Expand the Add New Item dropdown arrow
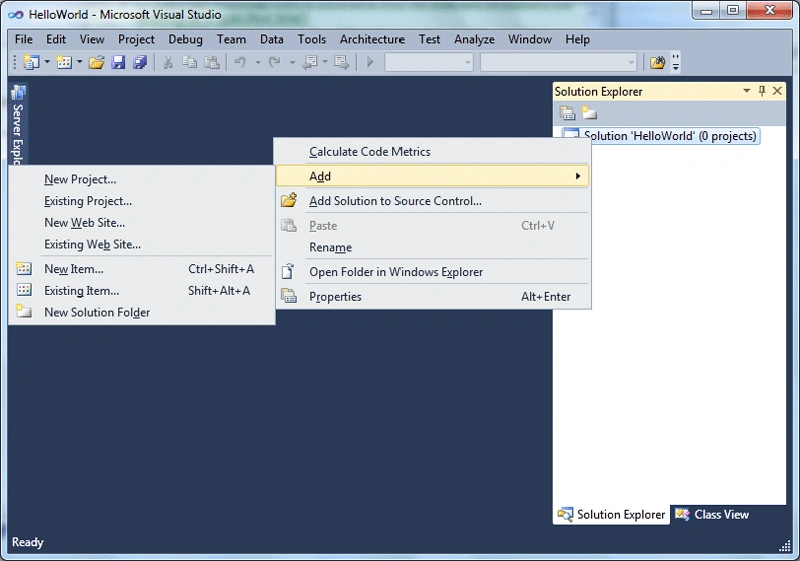 coord(80,62)
